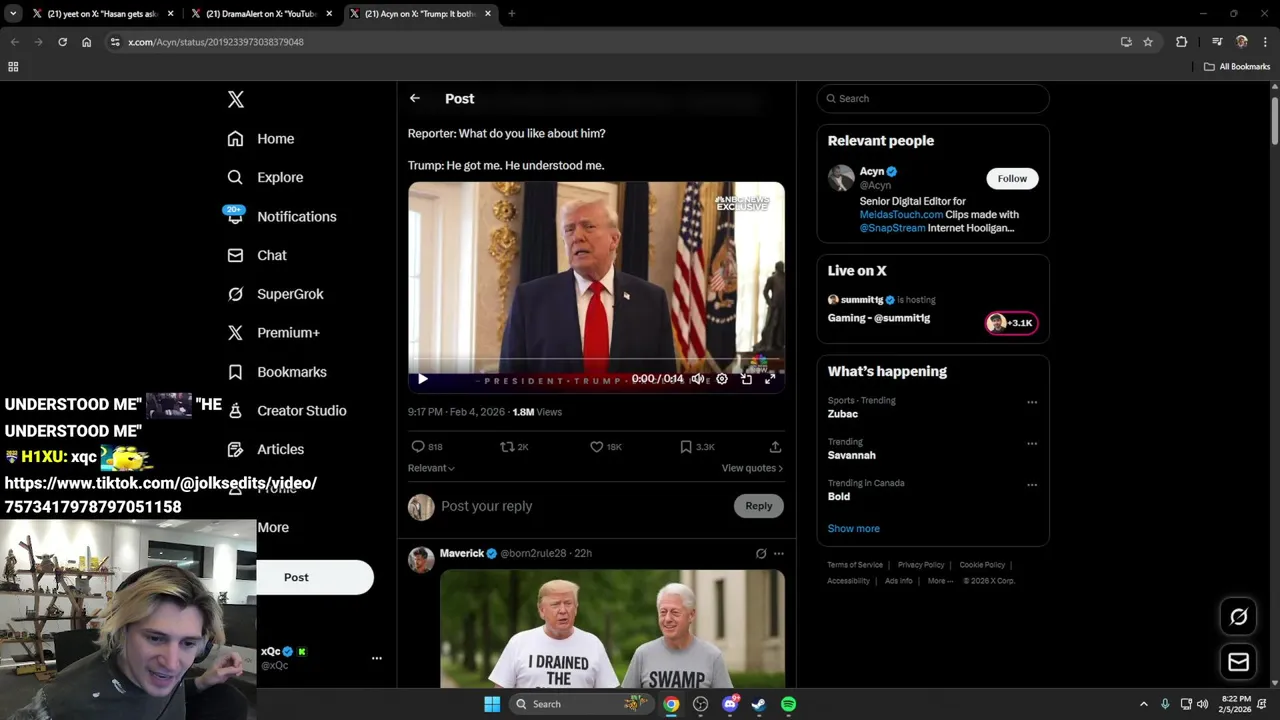Screen dimensions: 1280x720
Task: Open Chat in the sidebar
Action: (257, 255)
